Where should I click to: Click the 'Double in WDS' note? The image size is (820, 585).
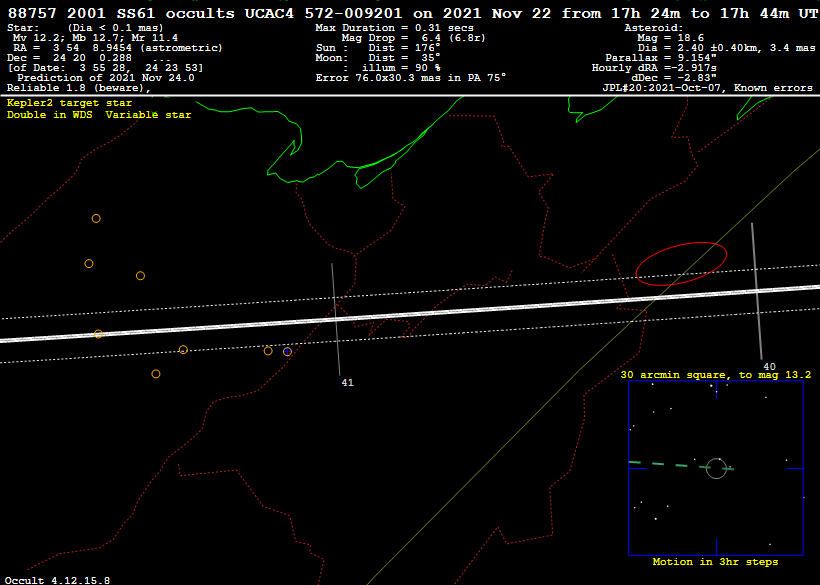50,114
